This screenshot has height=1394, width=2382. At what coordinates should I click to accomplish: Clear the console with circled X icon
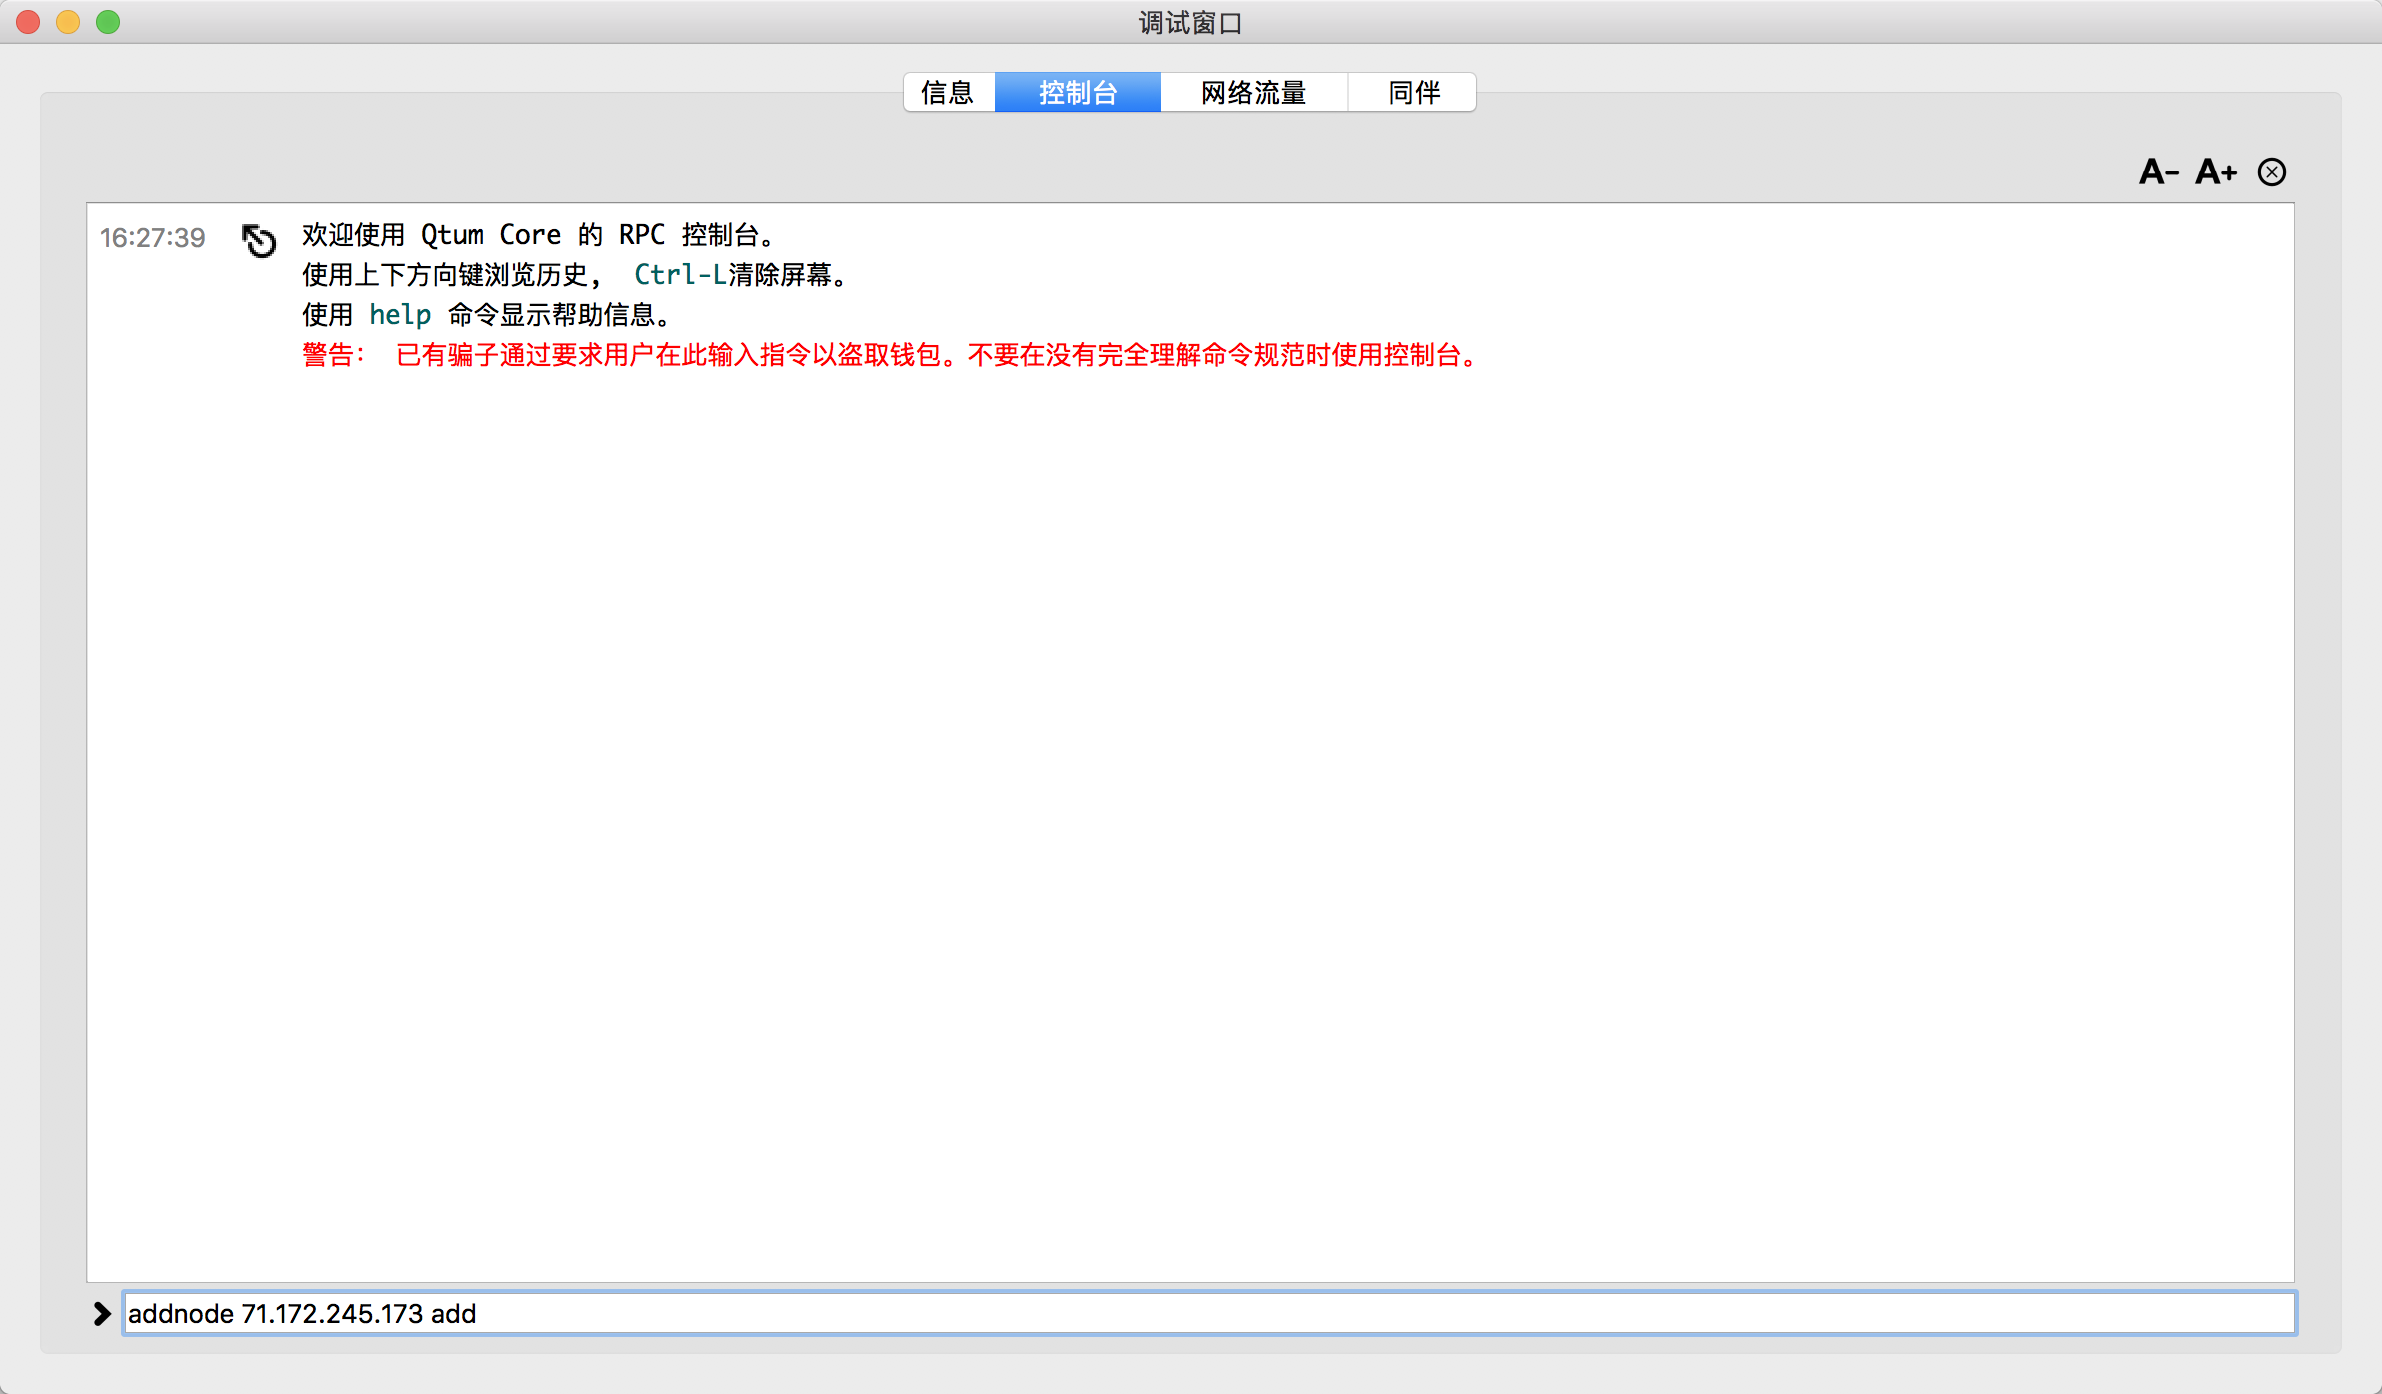pos(2272,172)
